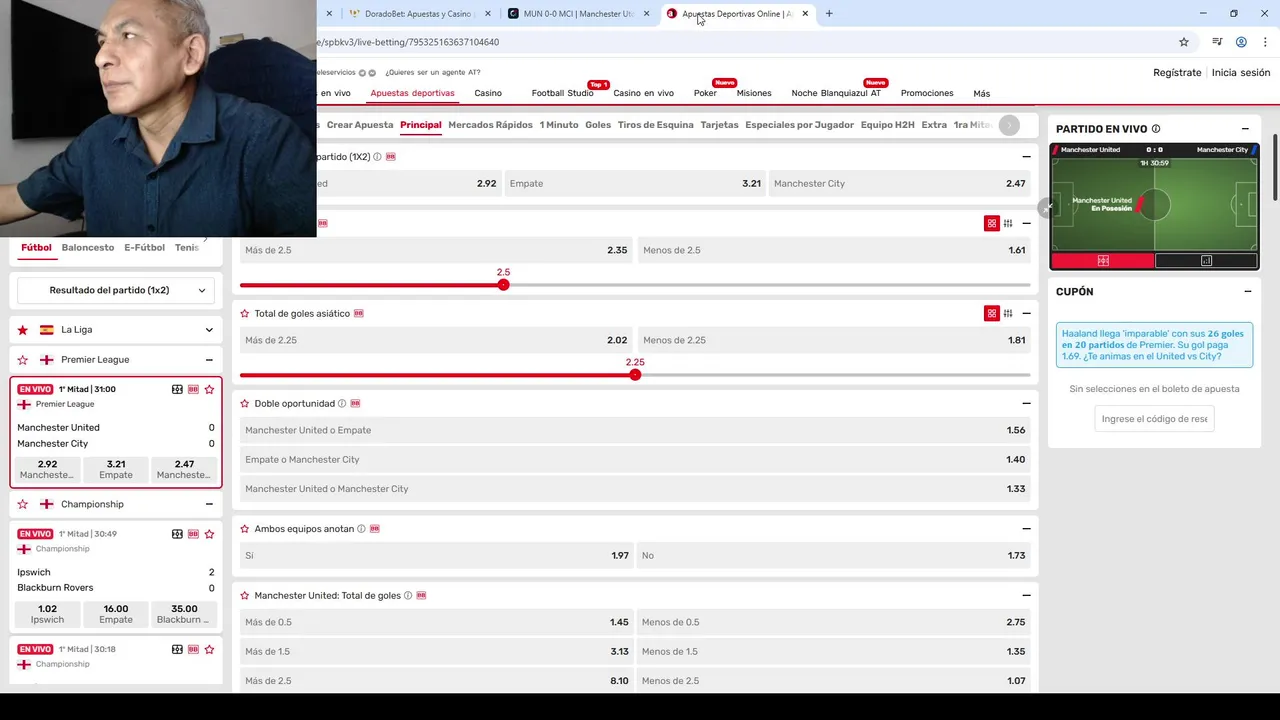Unstar La Liga favorite in the sidebar

[x=23, y=329]
